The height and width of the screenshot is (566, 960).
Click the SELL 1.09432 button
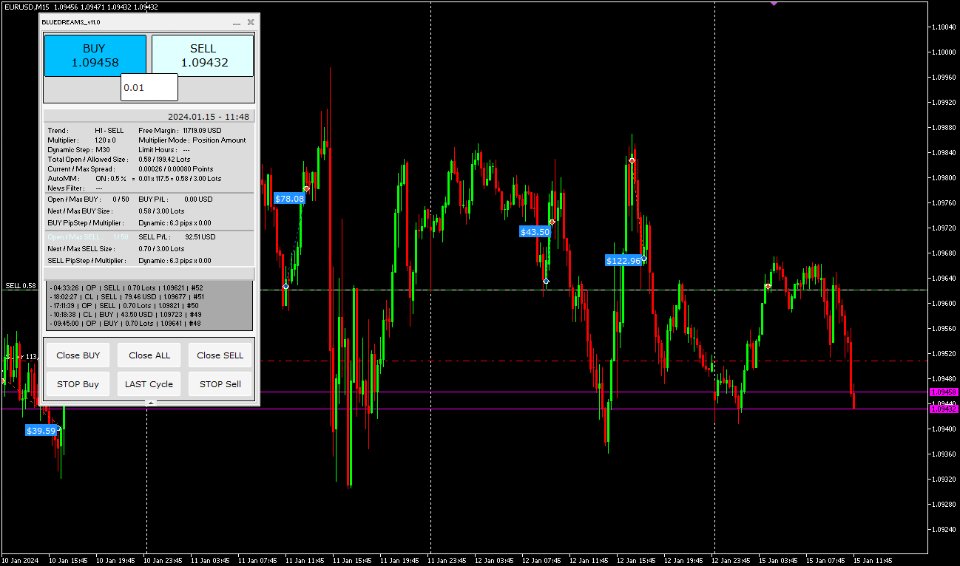tap(203, 55)
